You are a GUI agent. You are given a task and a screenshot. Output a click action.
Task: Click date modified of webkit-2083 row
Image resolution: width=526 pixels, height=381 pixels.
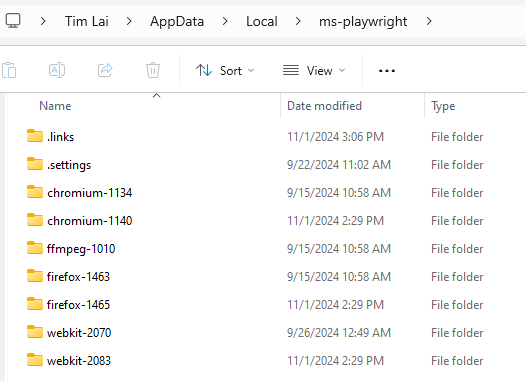tap(335, 361)
